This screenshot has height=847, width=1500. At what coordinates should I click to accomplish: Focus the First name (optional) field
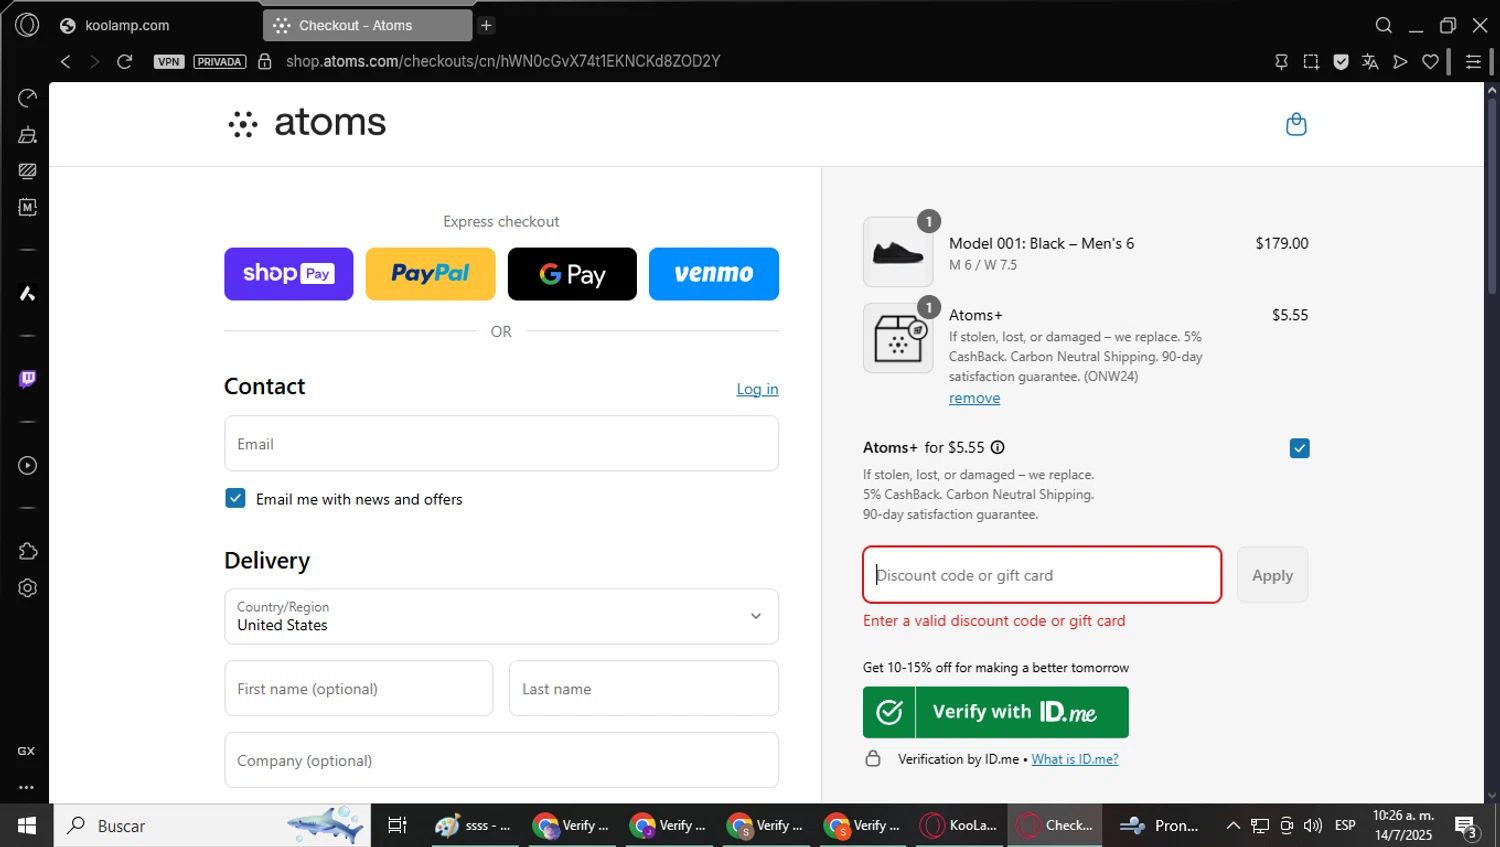[x=359, y=688]
